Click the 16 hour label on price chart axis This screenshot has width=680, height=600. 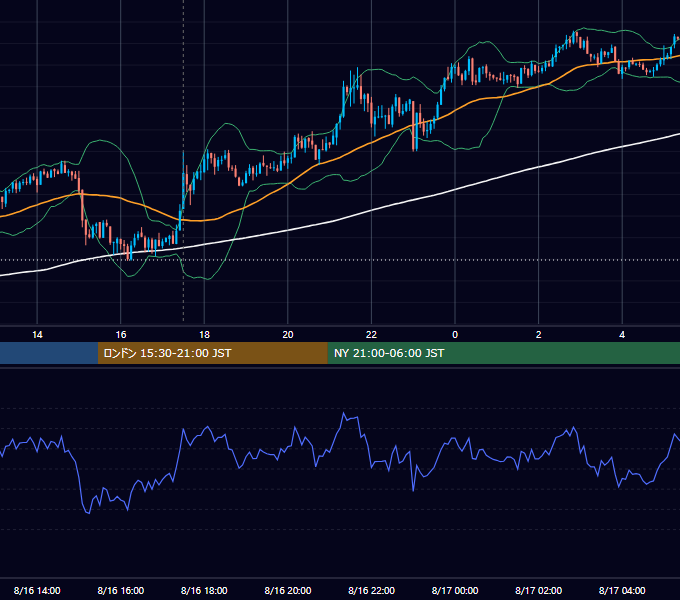click(121, 335)
